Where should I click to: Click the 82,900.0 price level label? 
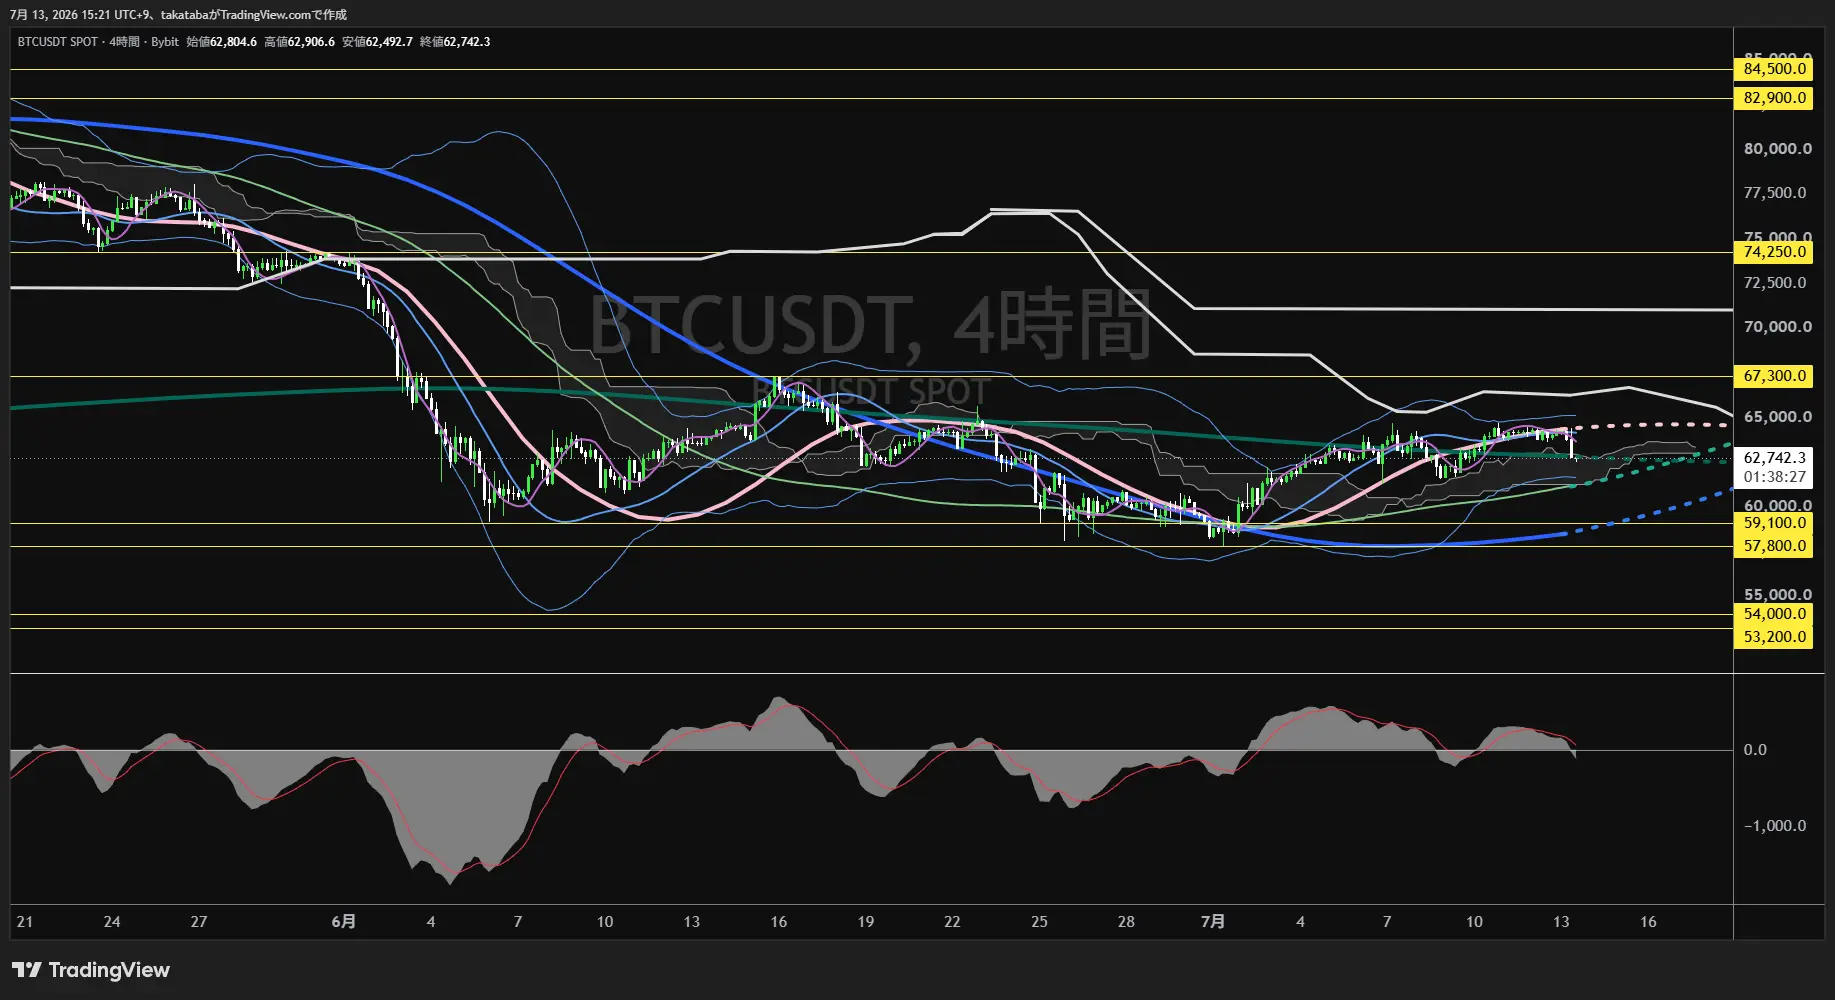(x=1773, y=98)
